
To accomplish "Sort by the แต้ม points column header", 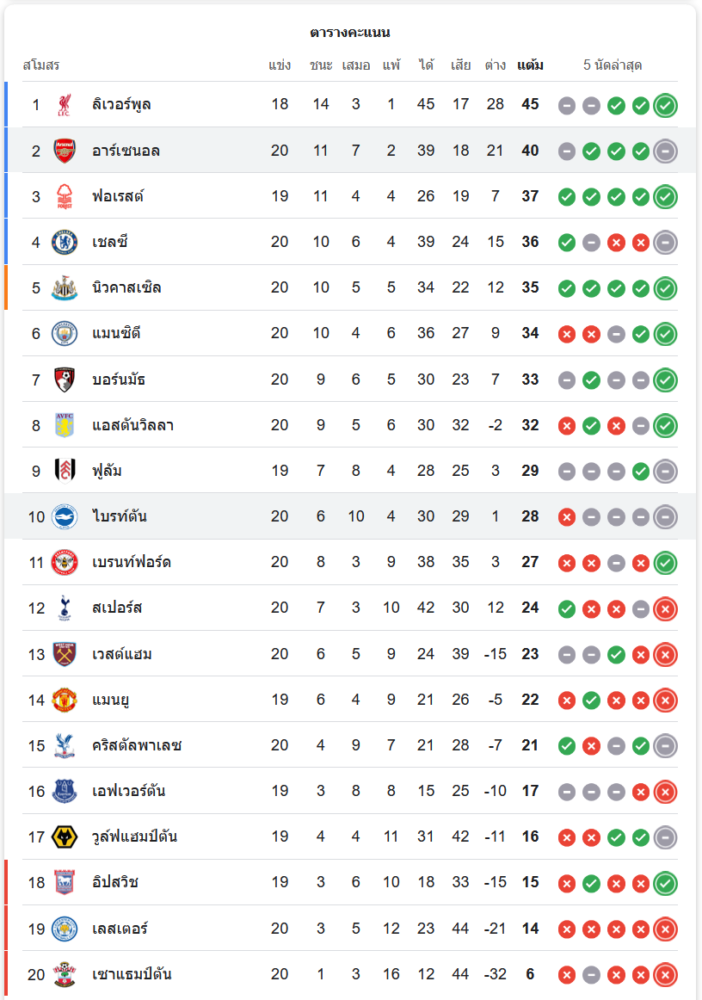I will coord(530,66).
